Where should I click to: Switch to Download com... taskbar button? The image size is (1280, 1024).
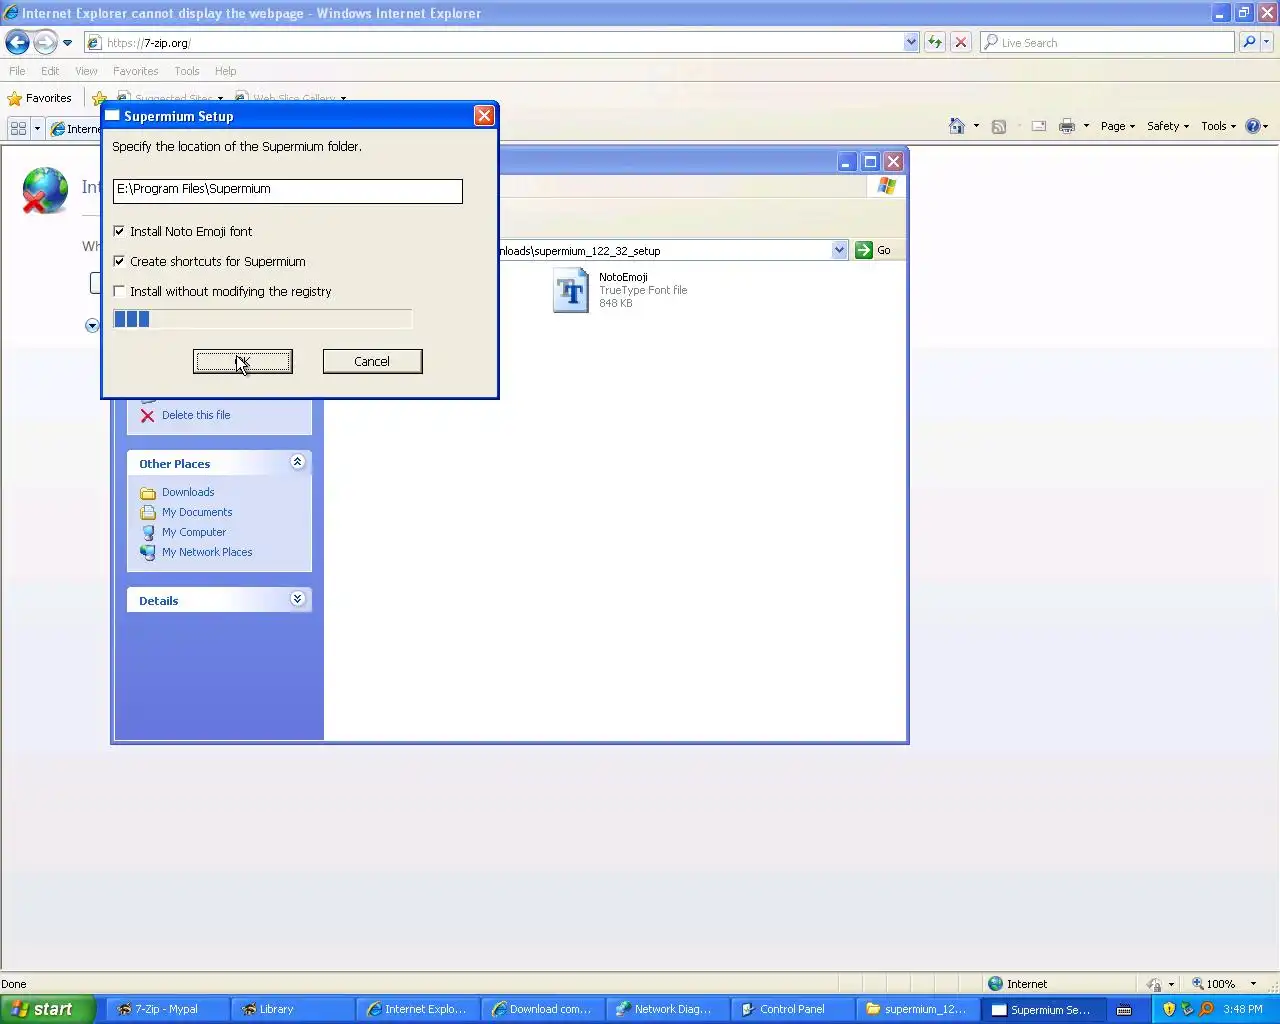pos(543,1009)
